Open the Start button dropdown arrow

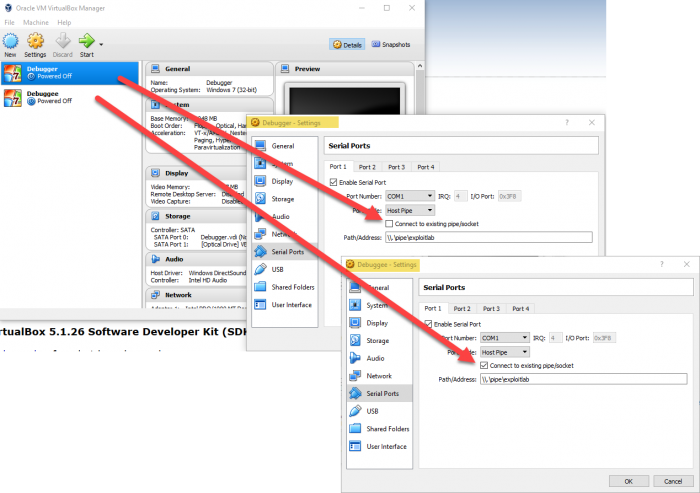[x=101, y=45]
